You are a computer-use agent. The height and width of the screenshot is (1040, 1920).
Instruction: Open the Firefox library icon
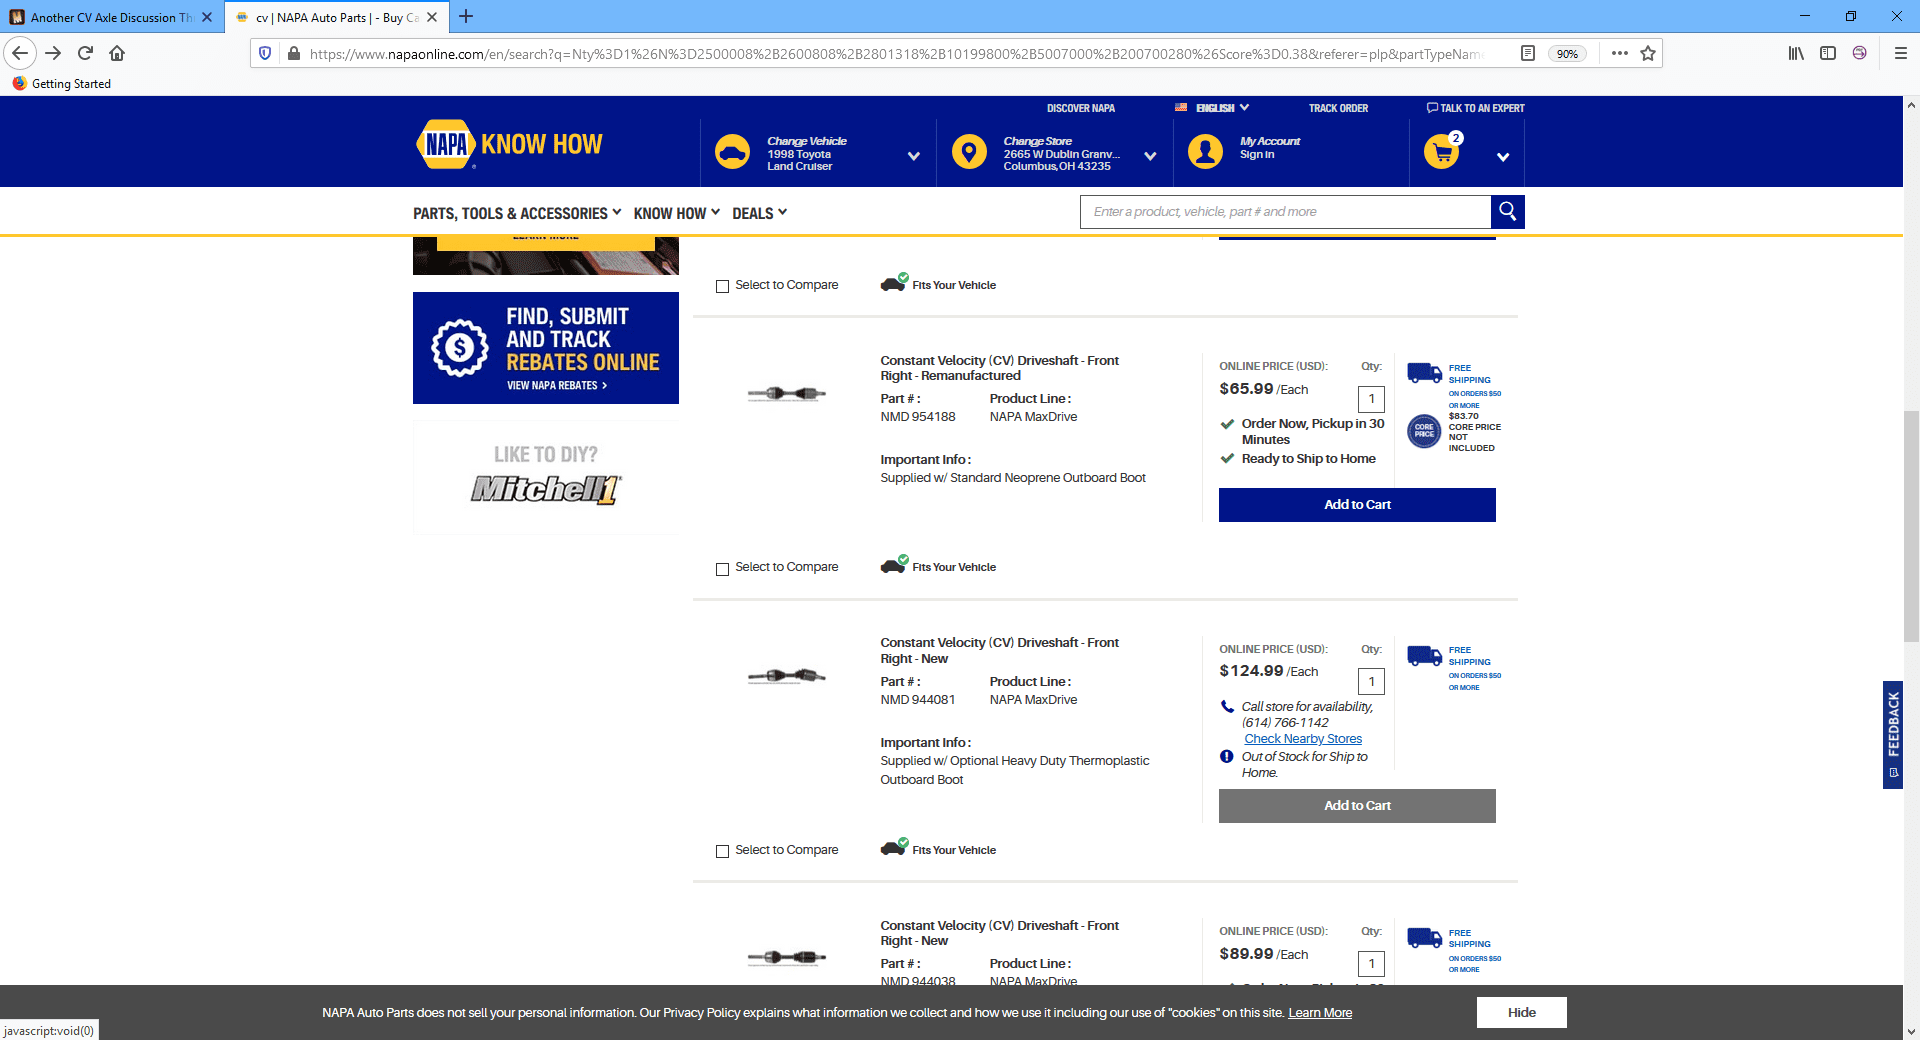(1796, 53)
